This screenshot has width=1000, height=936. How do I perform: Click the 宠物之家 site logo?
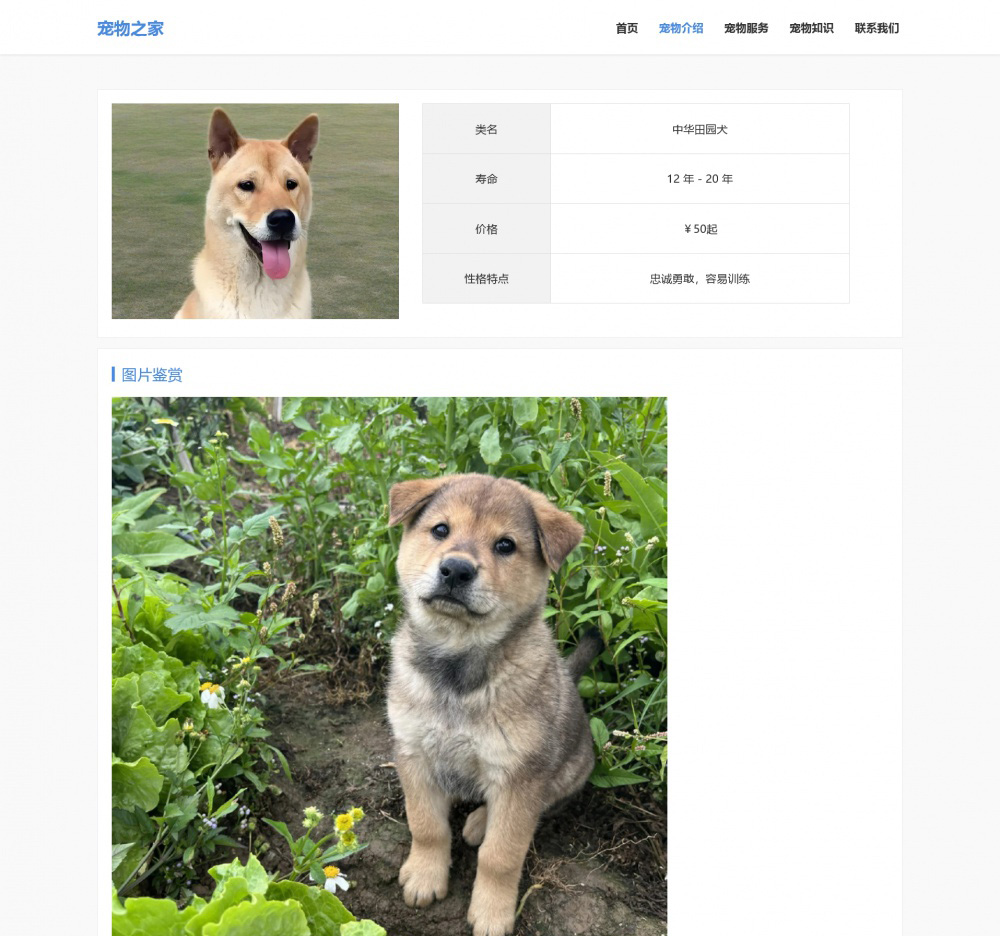coord(130,28)
